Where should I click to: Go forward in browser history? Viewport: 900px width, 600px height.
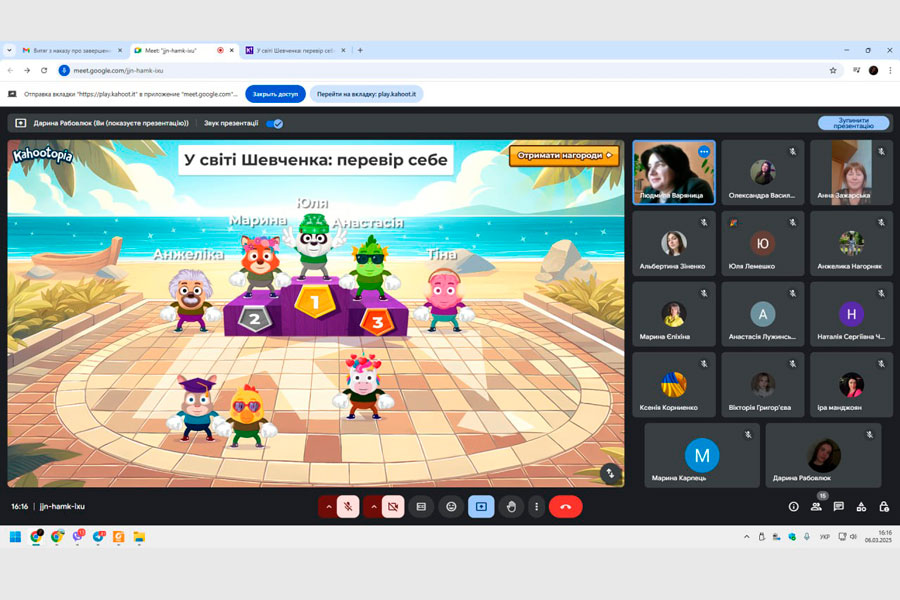coord(27,70)
